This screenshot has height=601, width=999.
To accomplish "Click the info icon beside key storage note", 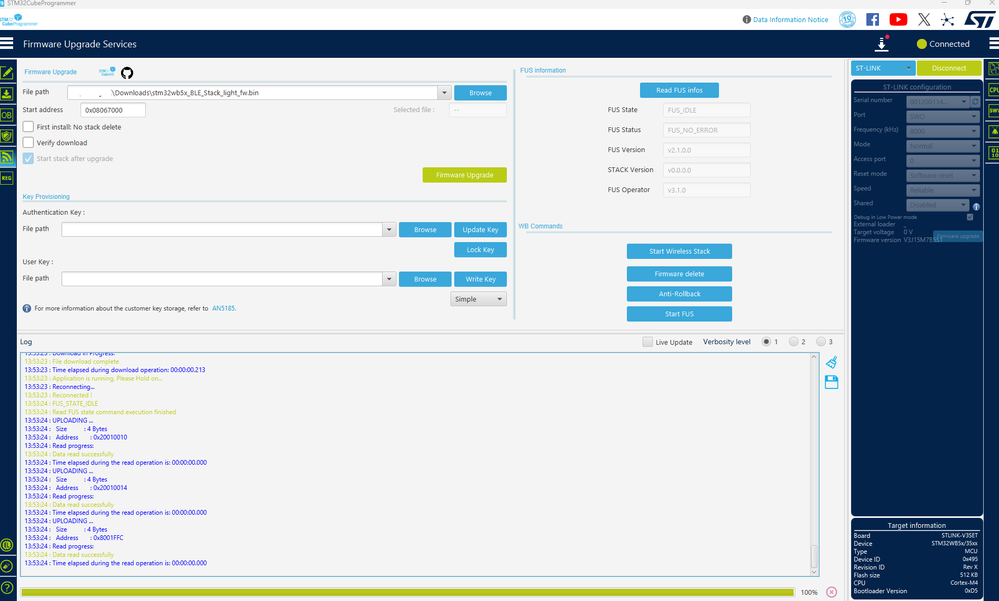I will point(27,308).
